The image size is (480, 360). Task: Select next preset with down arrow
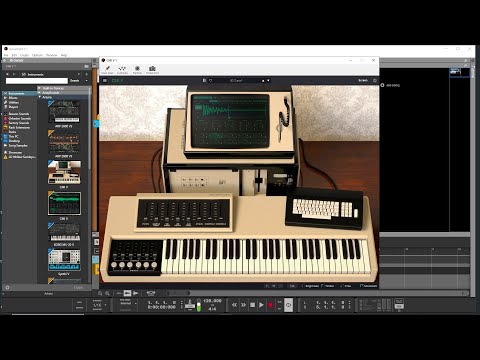coord(268,81)
